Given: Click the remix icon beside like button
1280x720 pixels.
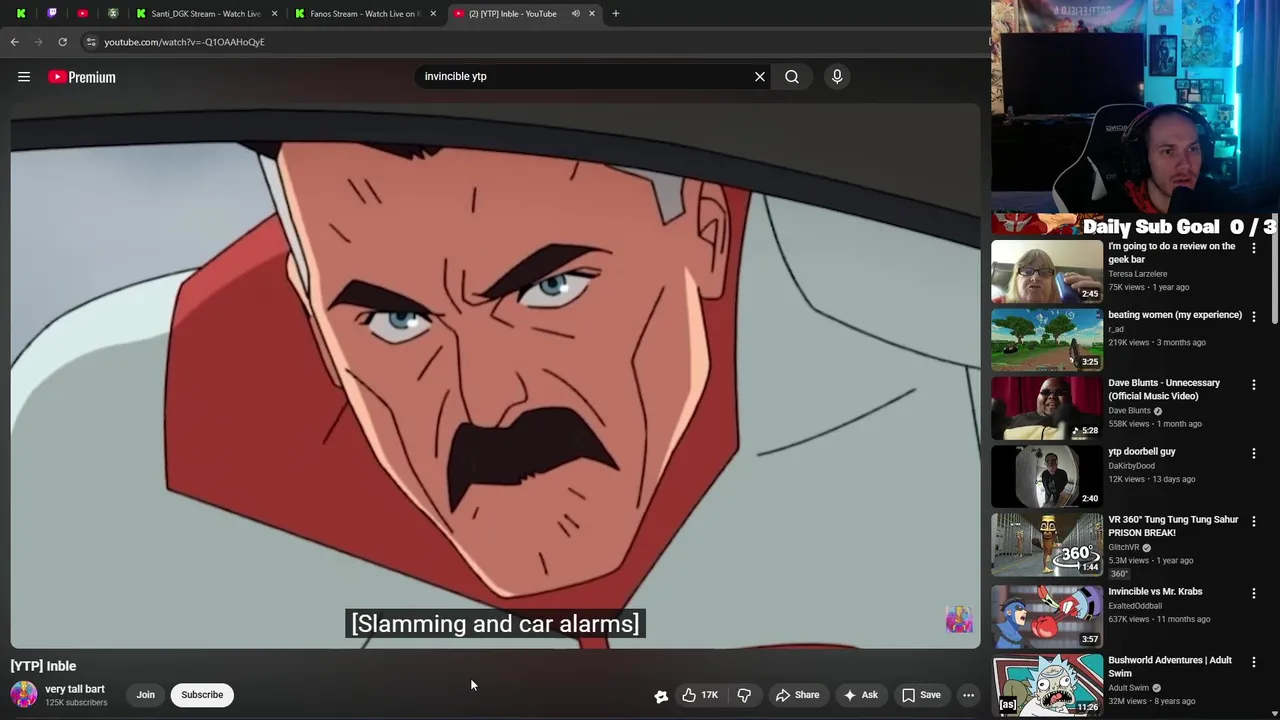Looking at the screenshot, I should click(661, 696).
